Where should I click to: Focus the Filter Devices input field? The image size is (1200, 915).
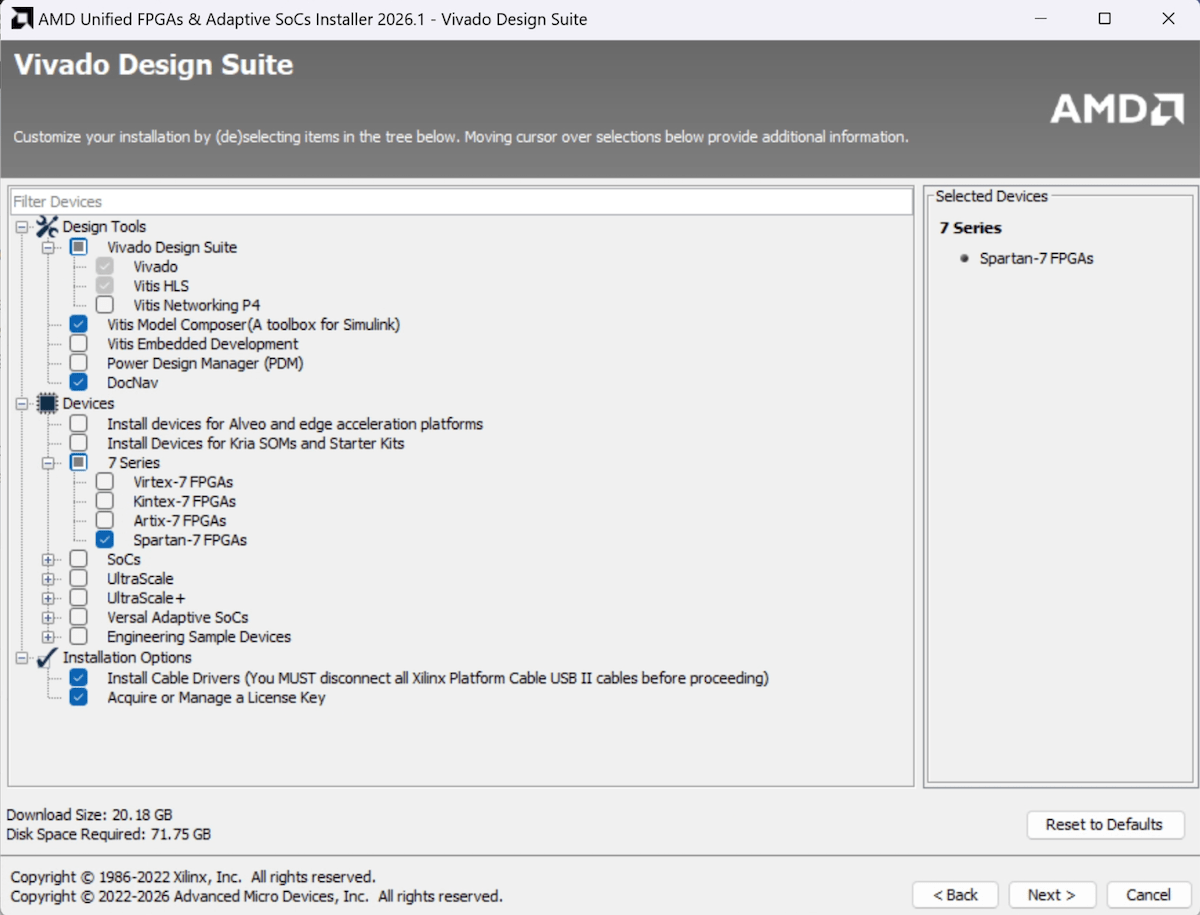tap(461, 202)
